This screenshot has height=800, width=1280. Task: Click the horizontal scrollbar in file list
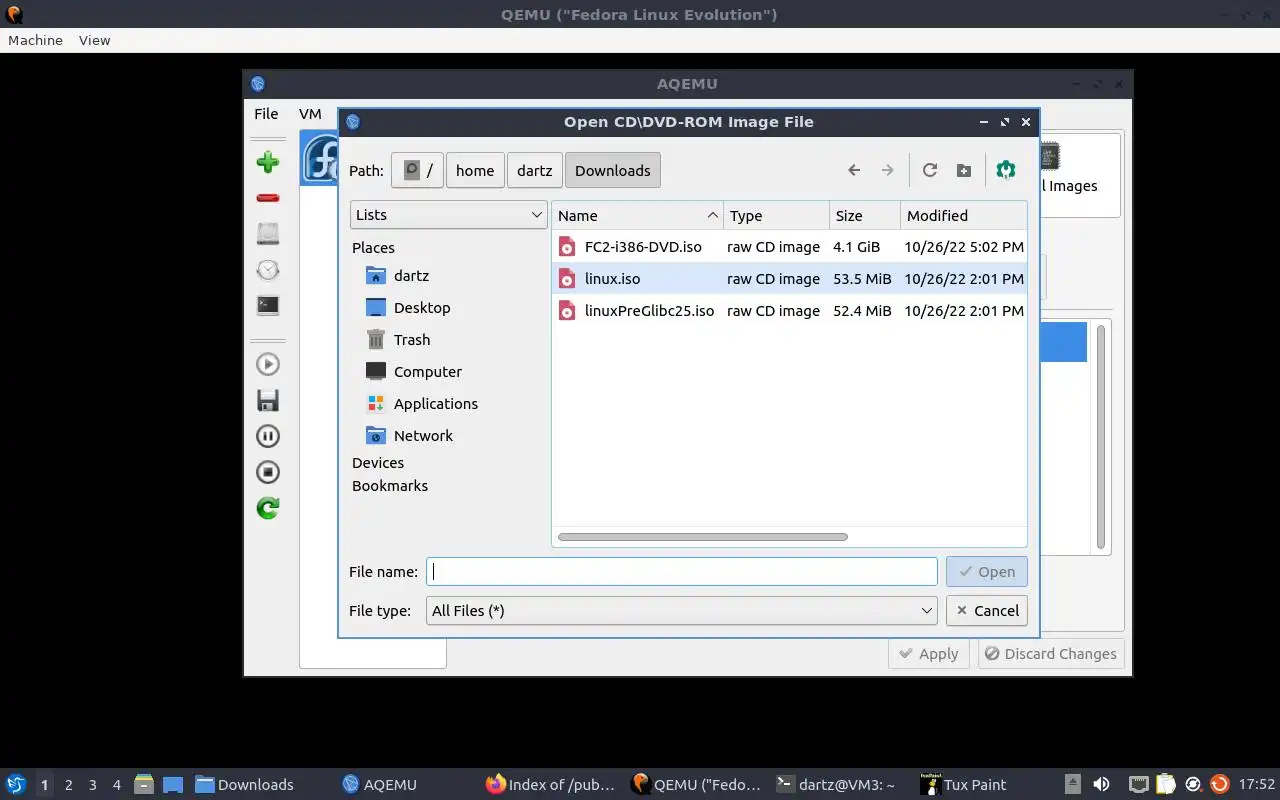click(x=703, y=537)
